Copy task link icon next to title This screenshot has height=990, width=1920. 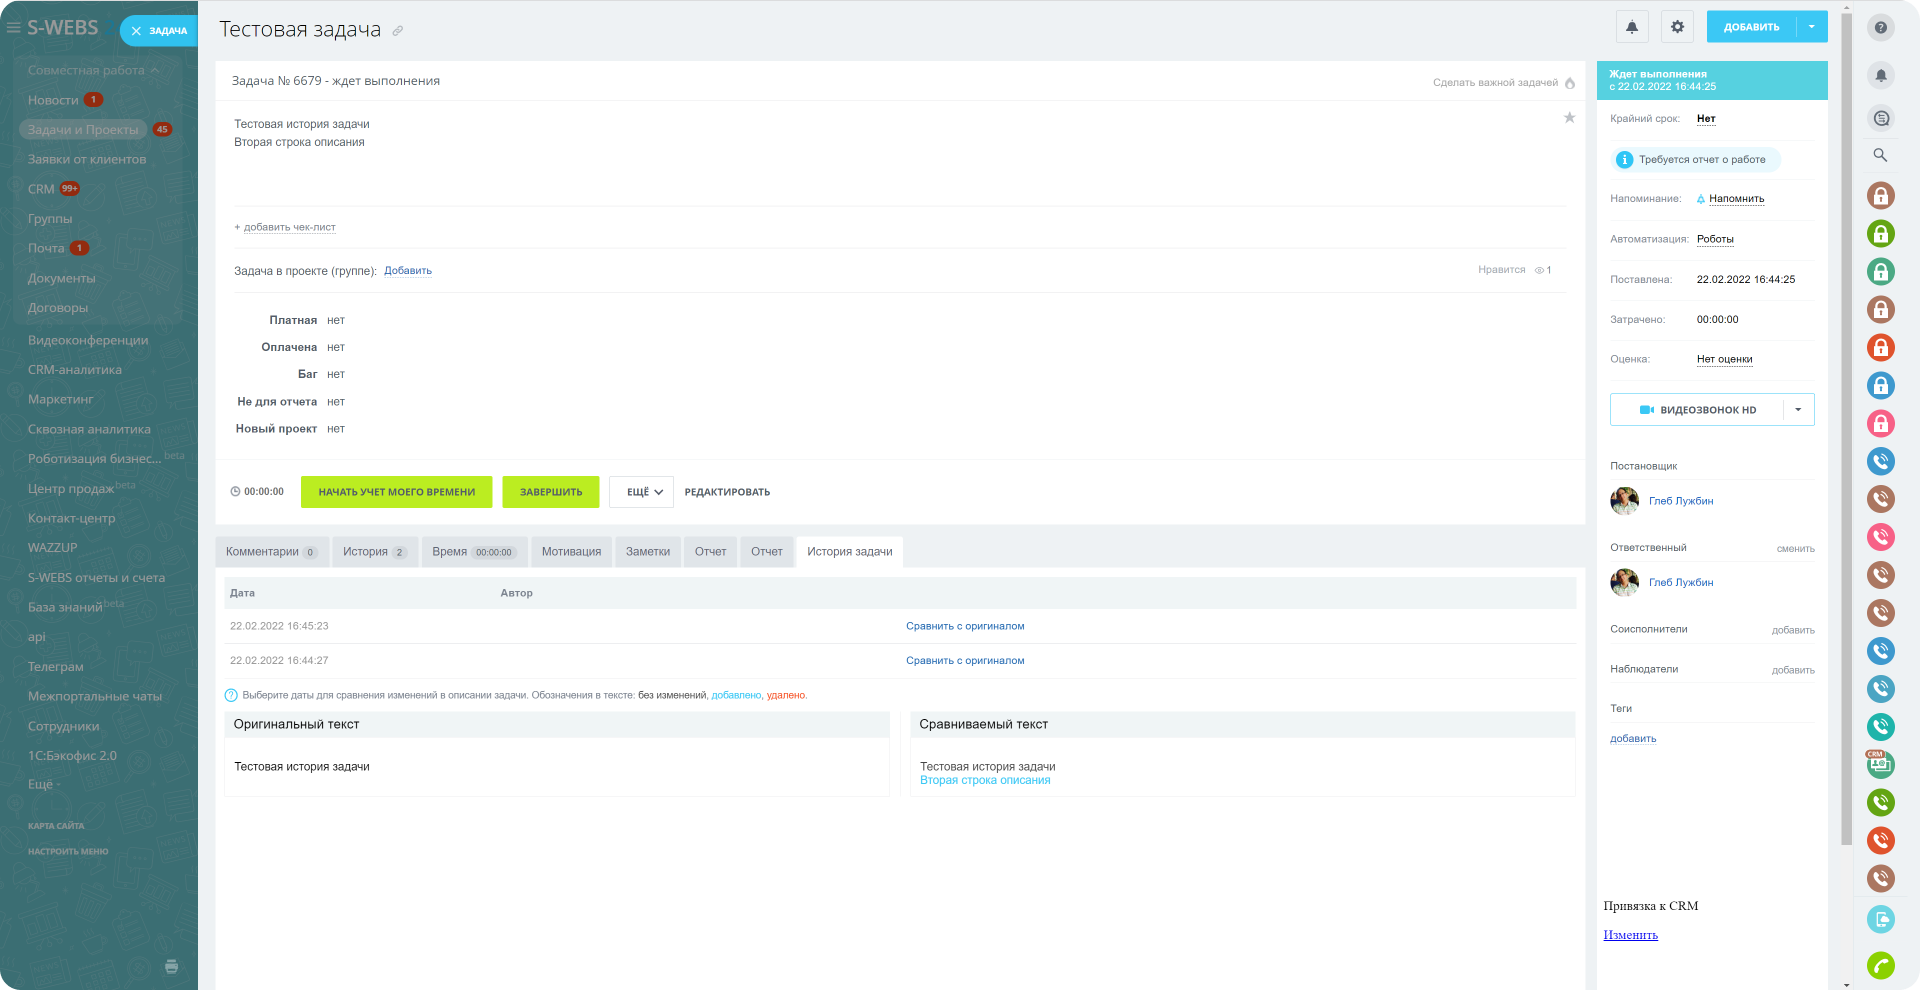tap(398, 31)
